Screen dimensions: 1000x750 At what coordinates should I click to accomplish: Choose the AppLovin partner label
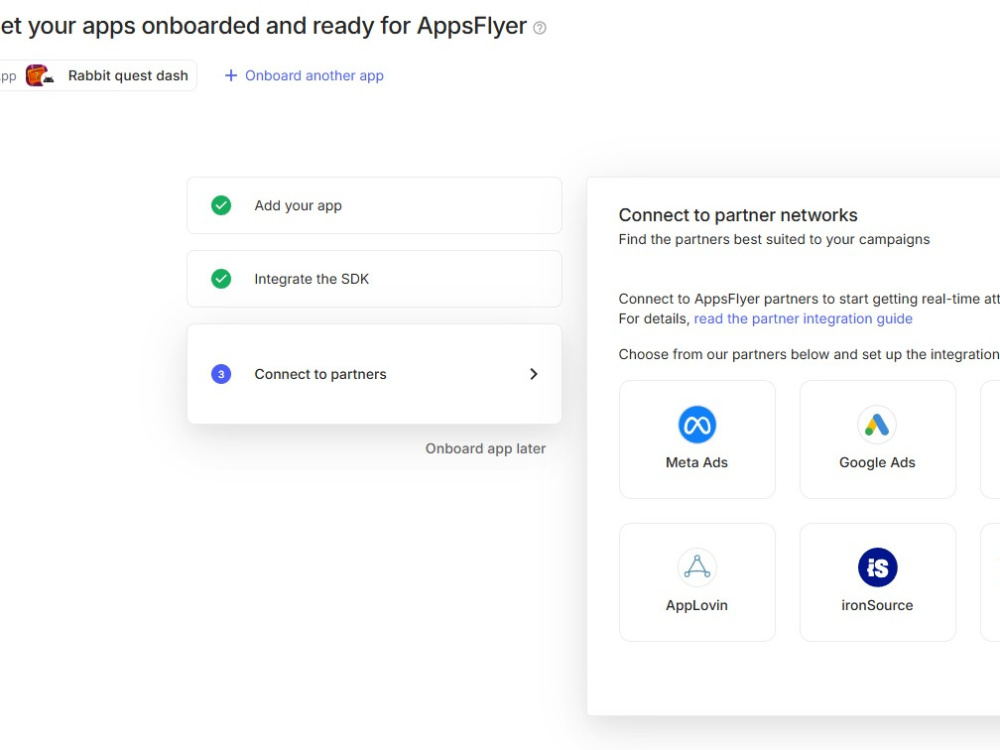click(x=696, y=605)
